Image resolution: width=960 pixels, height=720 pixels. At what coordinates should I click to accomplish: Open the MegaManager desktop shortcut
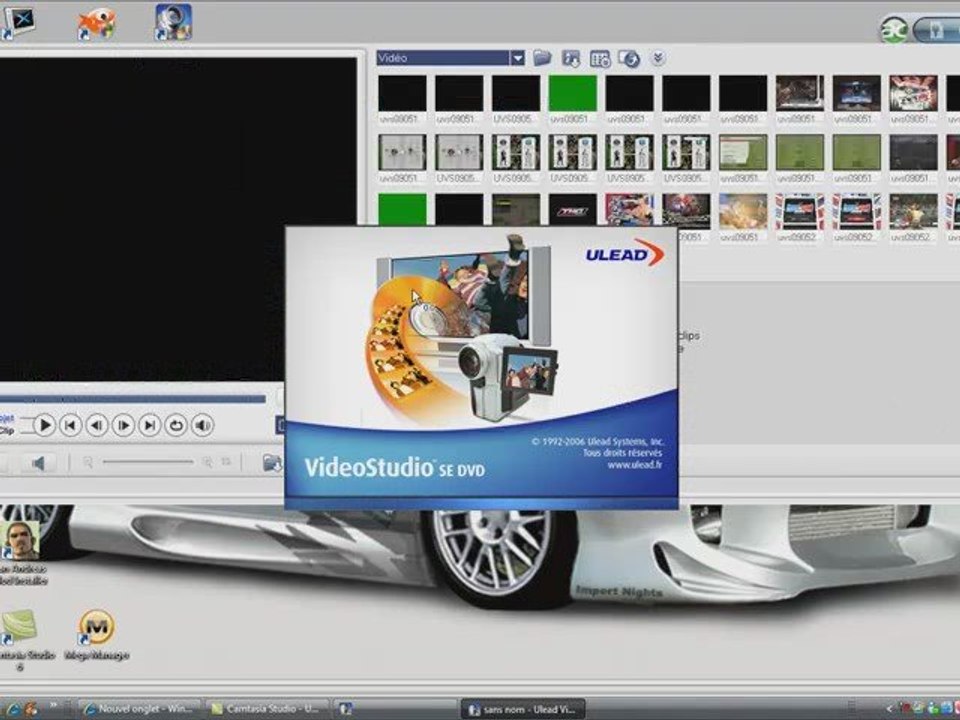click(97, 634)
